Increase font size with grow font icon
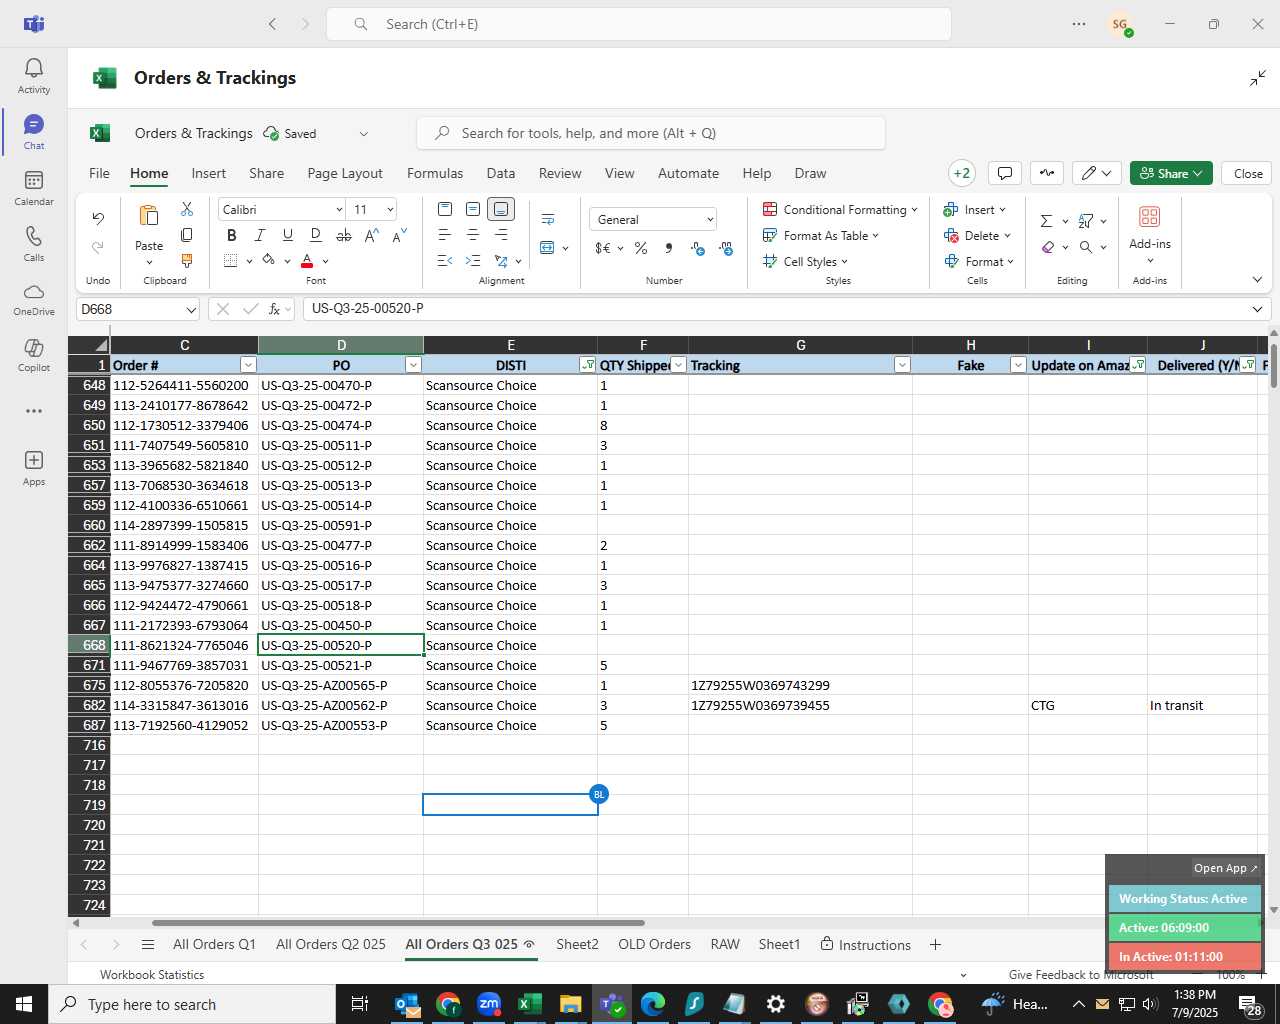 [372, 235]
